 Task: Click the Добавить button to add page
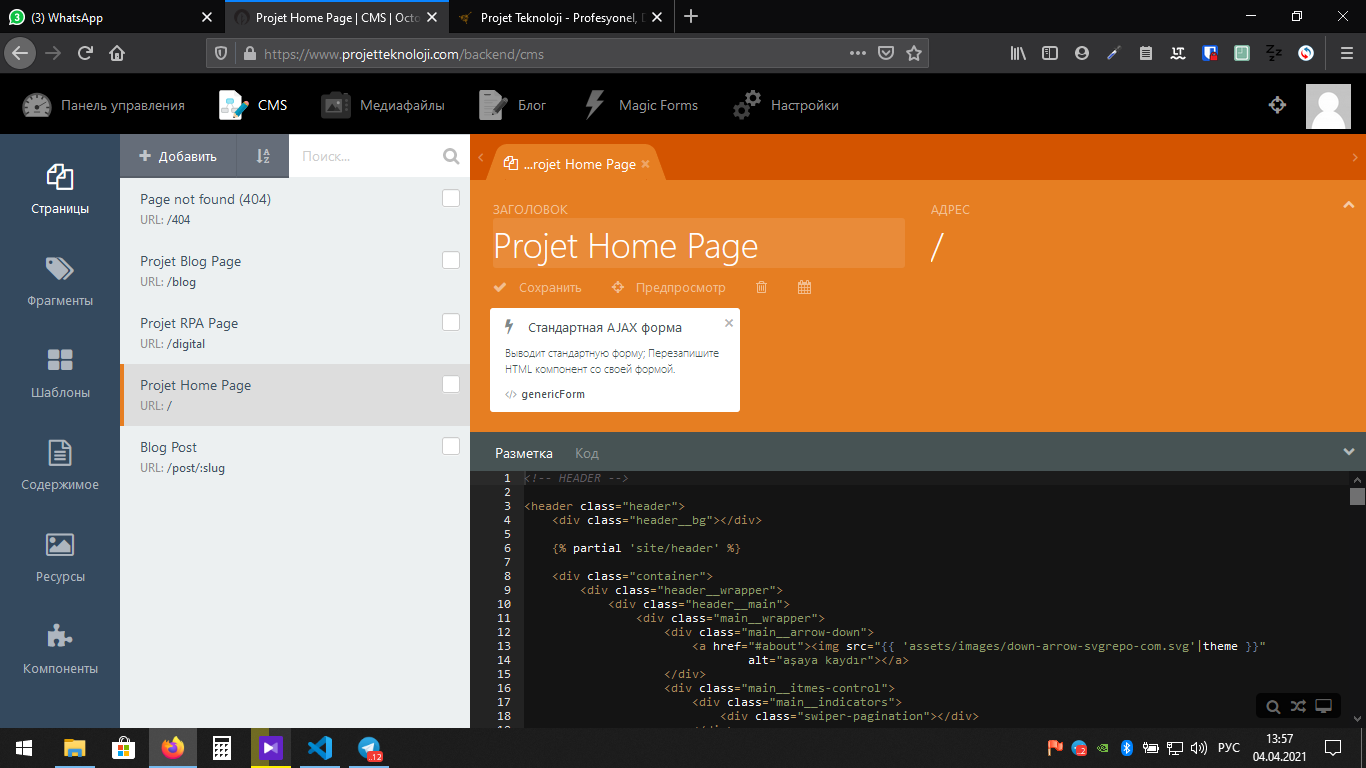tap(178, 156)
